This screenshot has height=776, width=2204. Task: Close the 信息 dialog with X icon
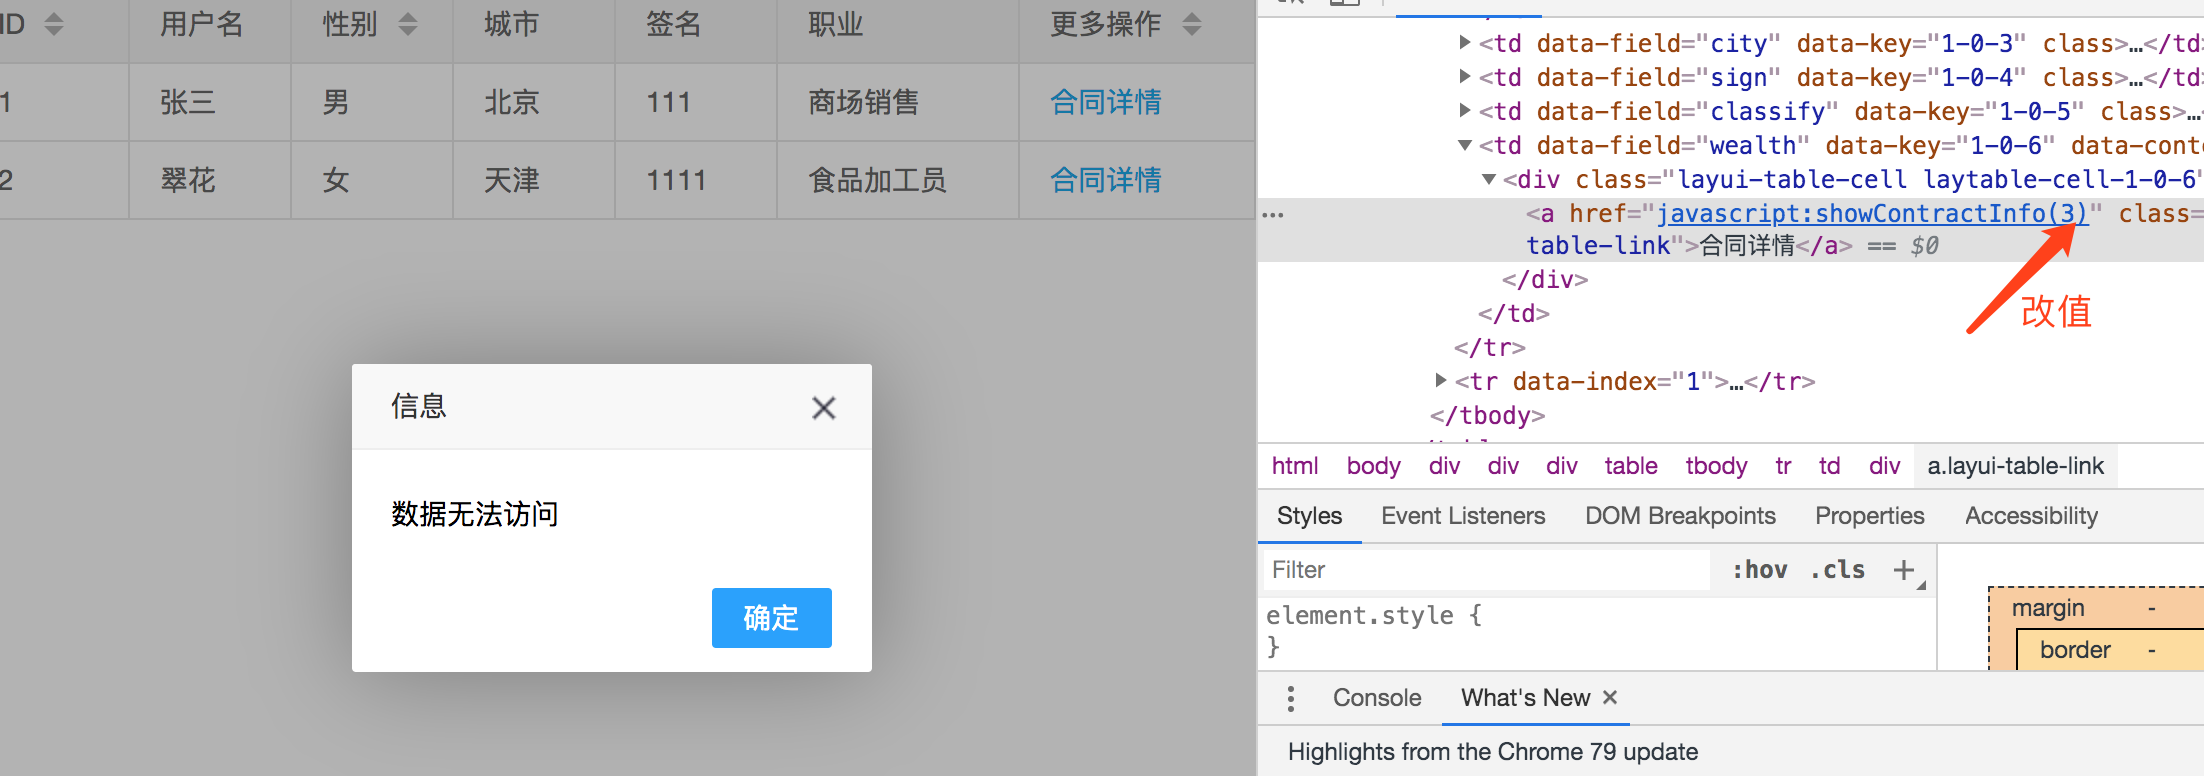(x=823, y=408)
